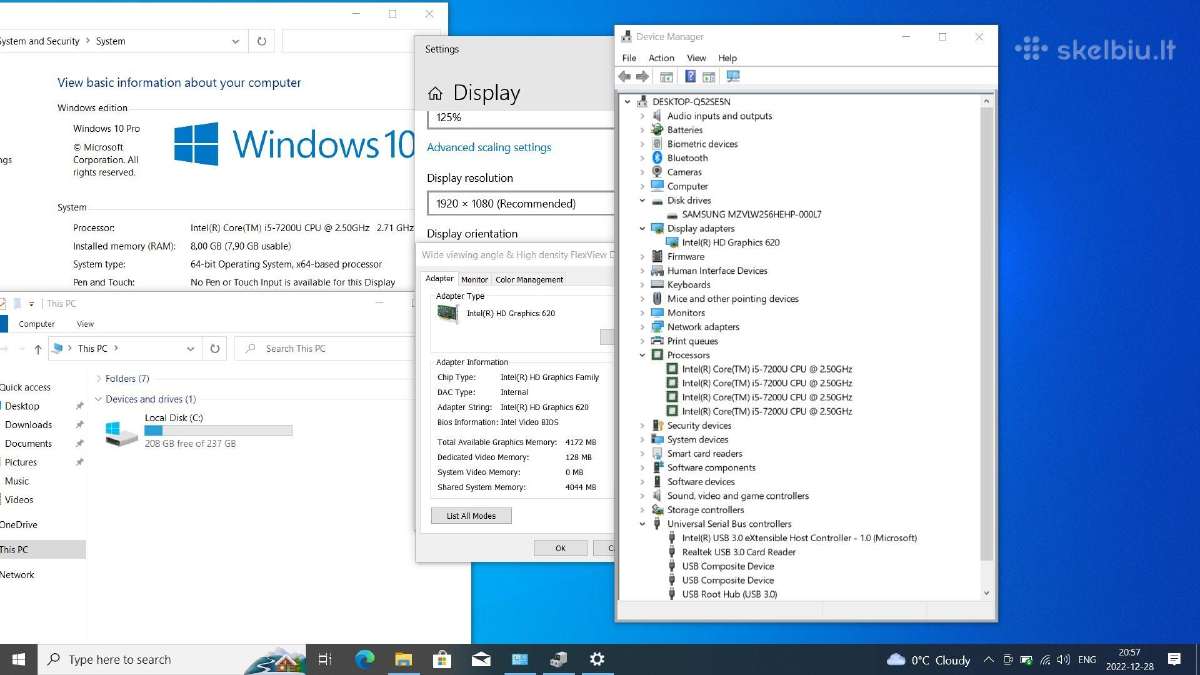
Task: Click Refresh icon in This PC address bar
Action: (x=215, y=349)
